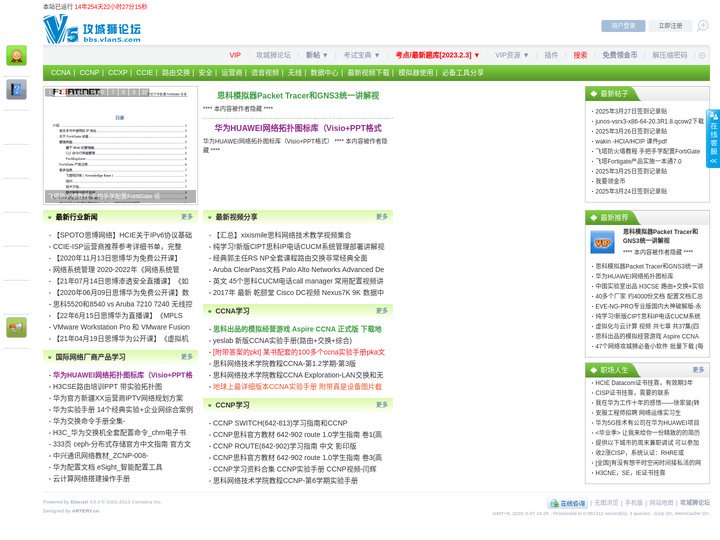Click the FortiGate document slideshow thumbnail
720x540 pixels.
[120, 145]
